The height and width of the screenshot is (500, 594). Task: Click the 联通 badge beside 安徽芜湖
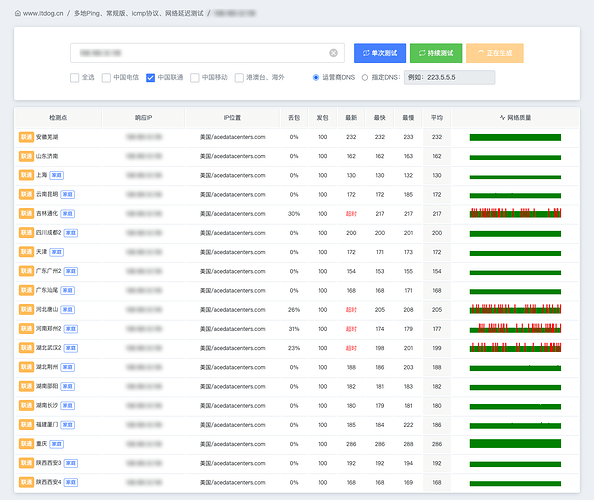coord(26,137)
